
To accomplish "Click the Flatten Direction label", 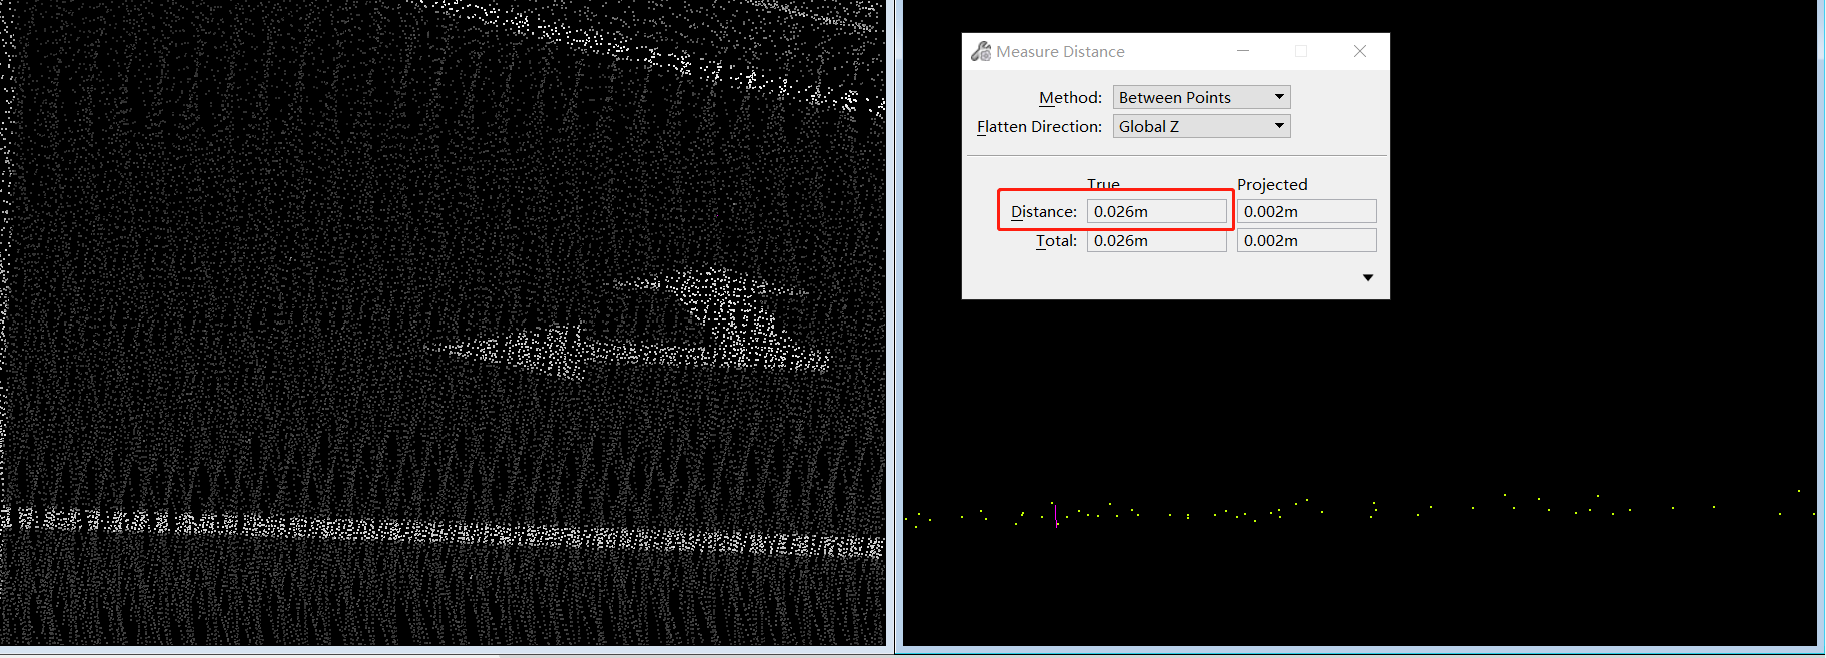I will click(1039, 126).
